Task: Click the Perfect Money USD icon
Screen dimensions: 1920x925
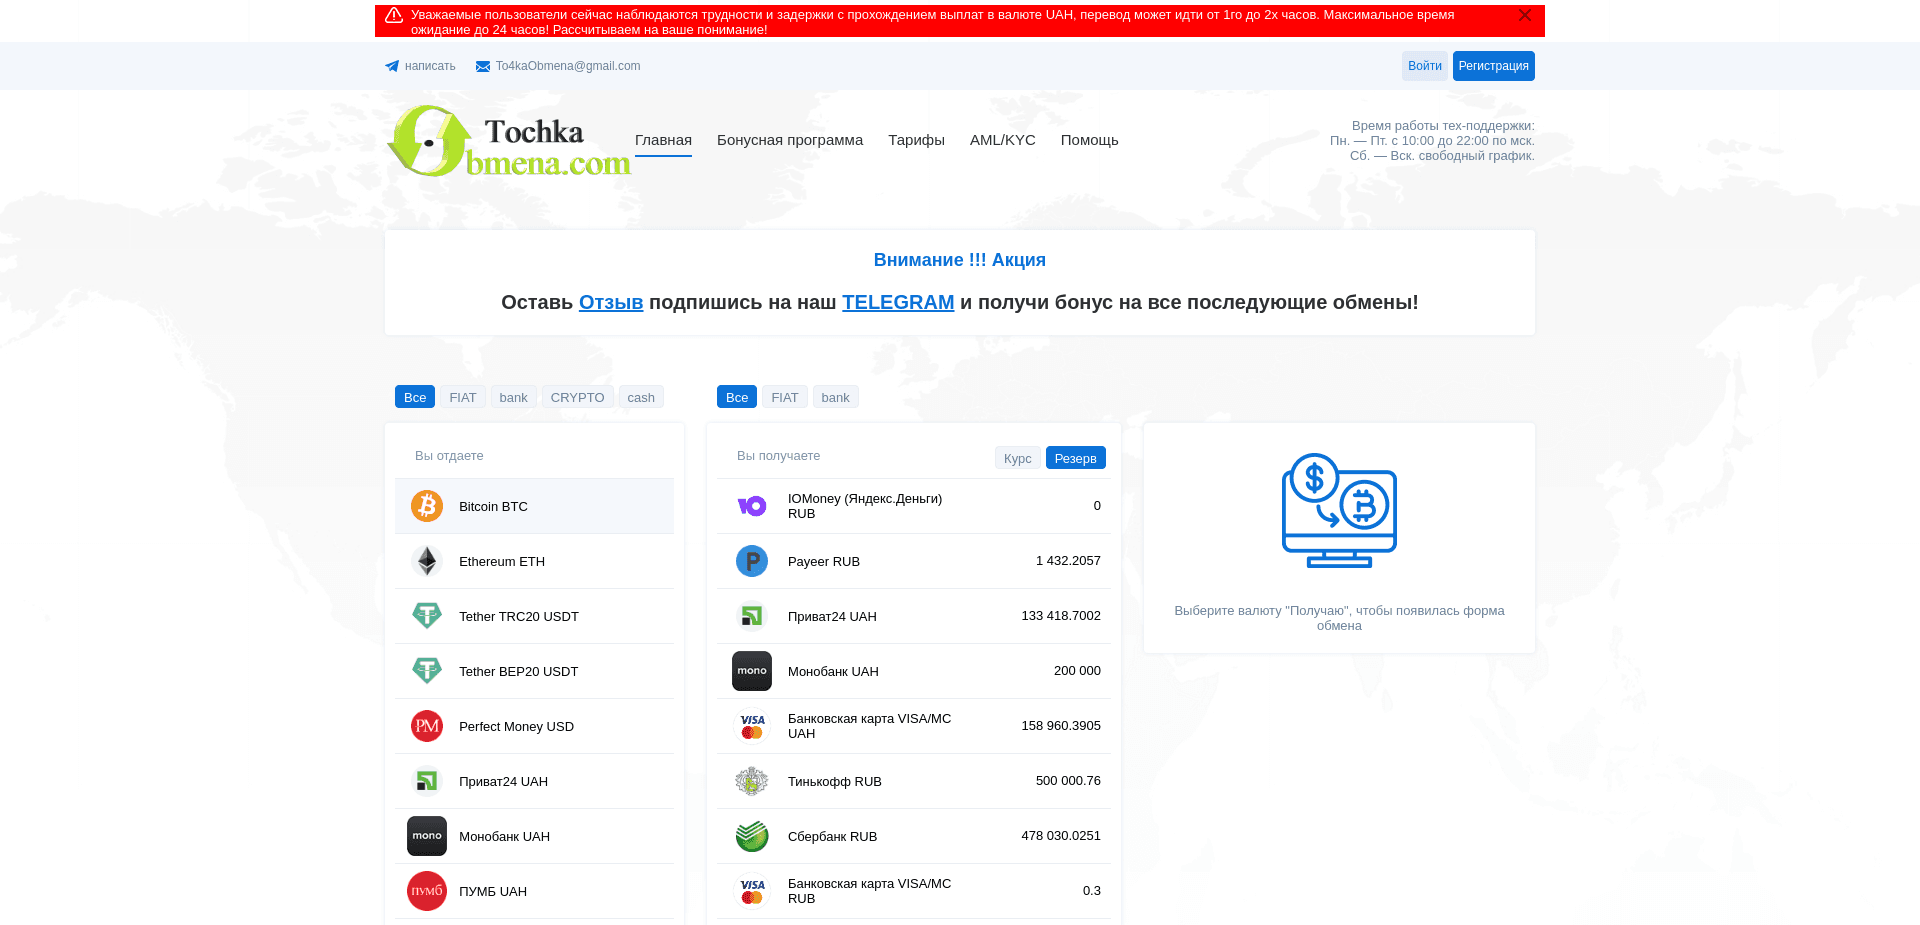Action: coord(426,726)
